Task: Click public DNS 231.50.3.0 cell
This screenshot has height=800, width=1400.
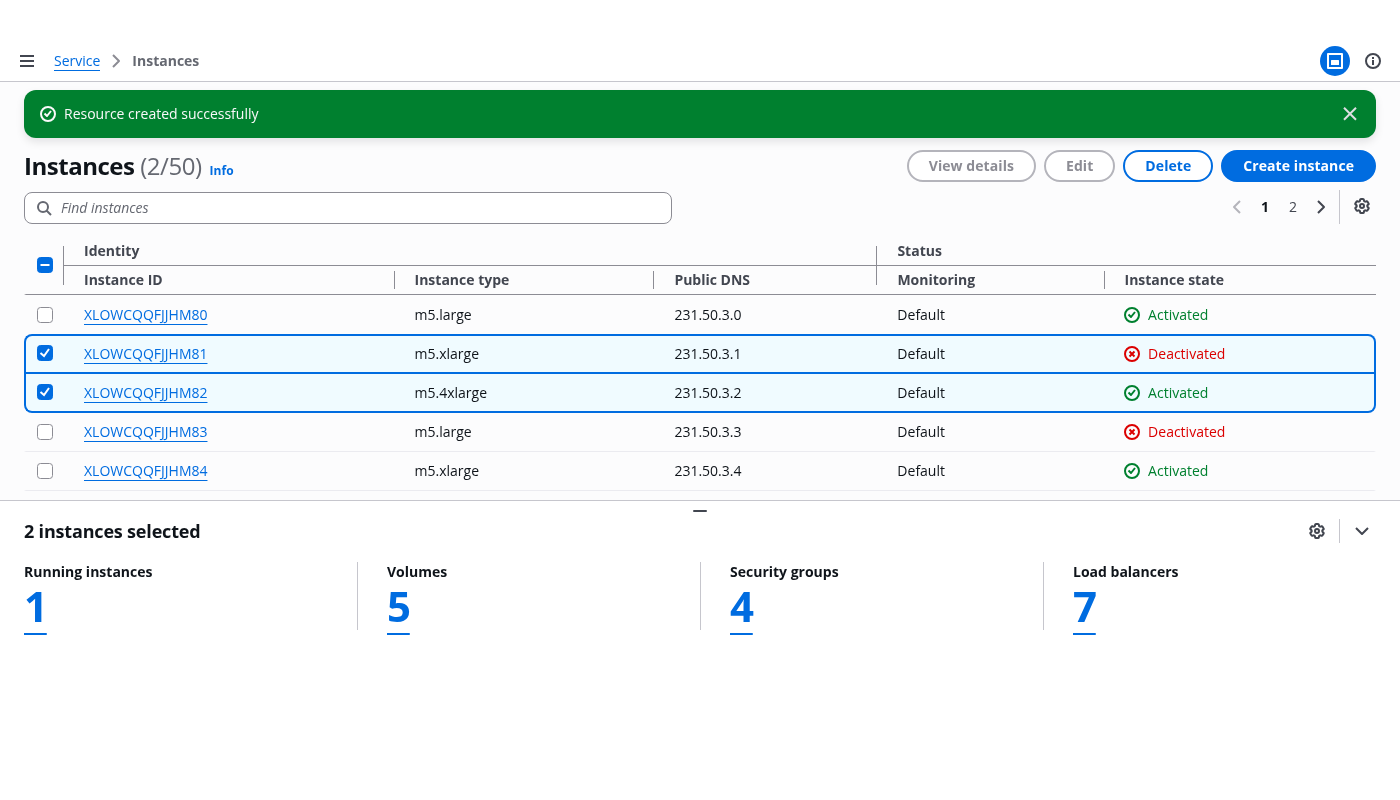Action: (x=708, y=315)
